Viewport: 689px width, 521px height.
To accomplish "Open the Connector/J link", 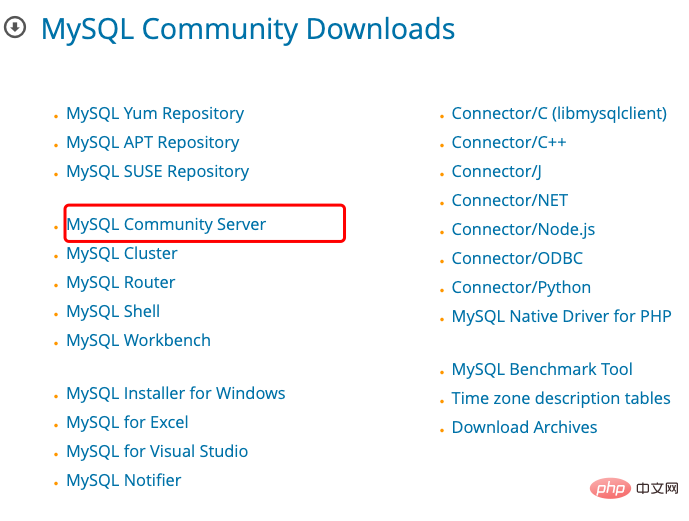I will 497,172.
